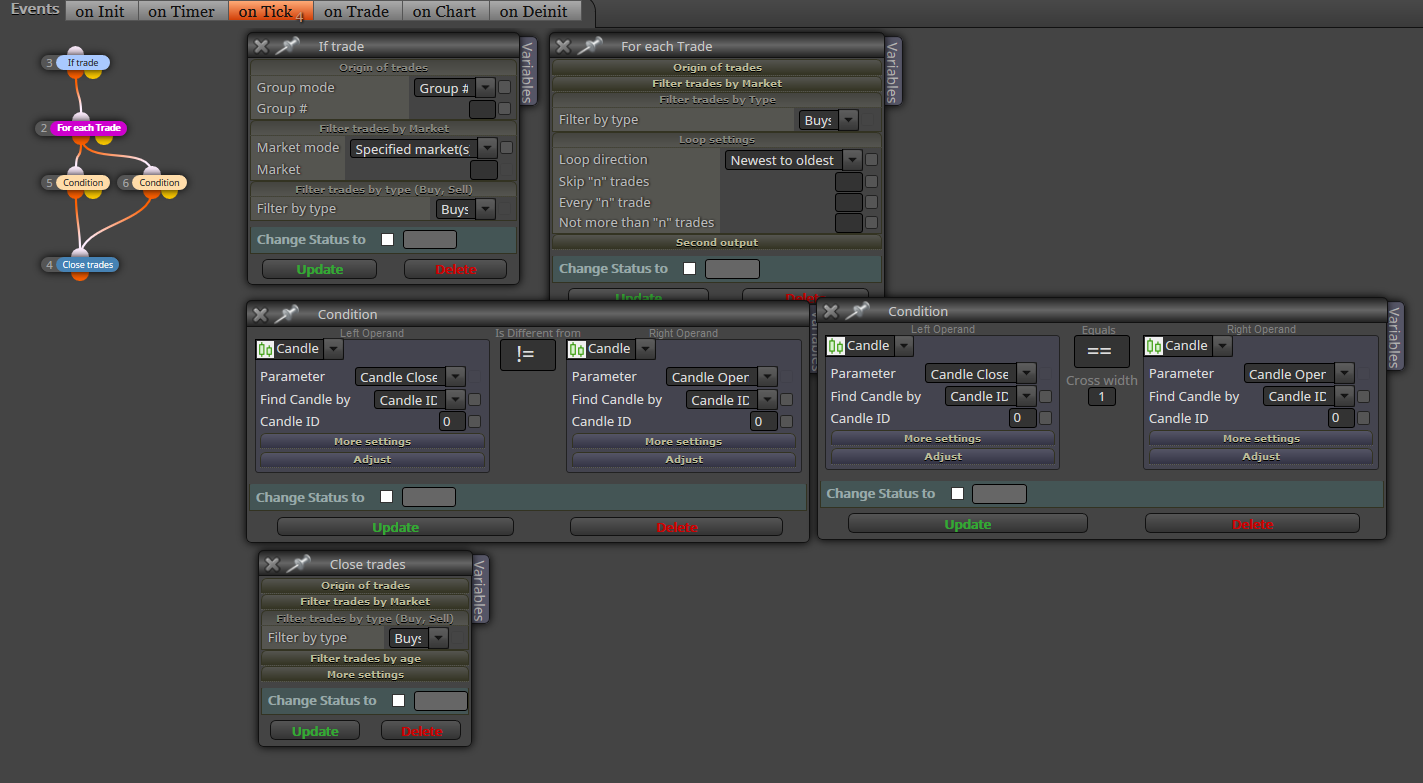Click the == equals operator icon
This screenshot has height=783, width=1423.
[x=1101, y=351]
